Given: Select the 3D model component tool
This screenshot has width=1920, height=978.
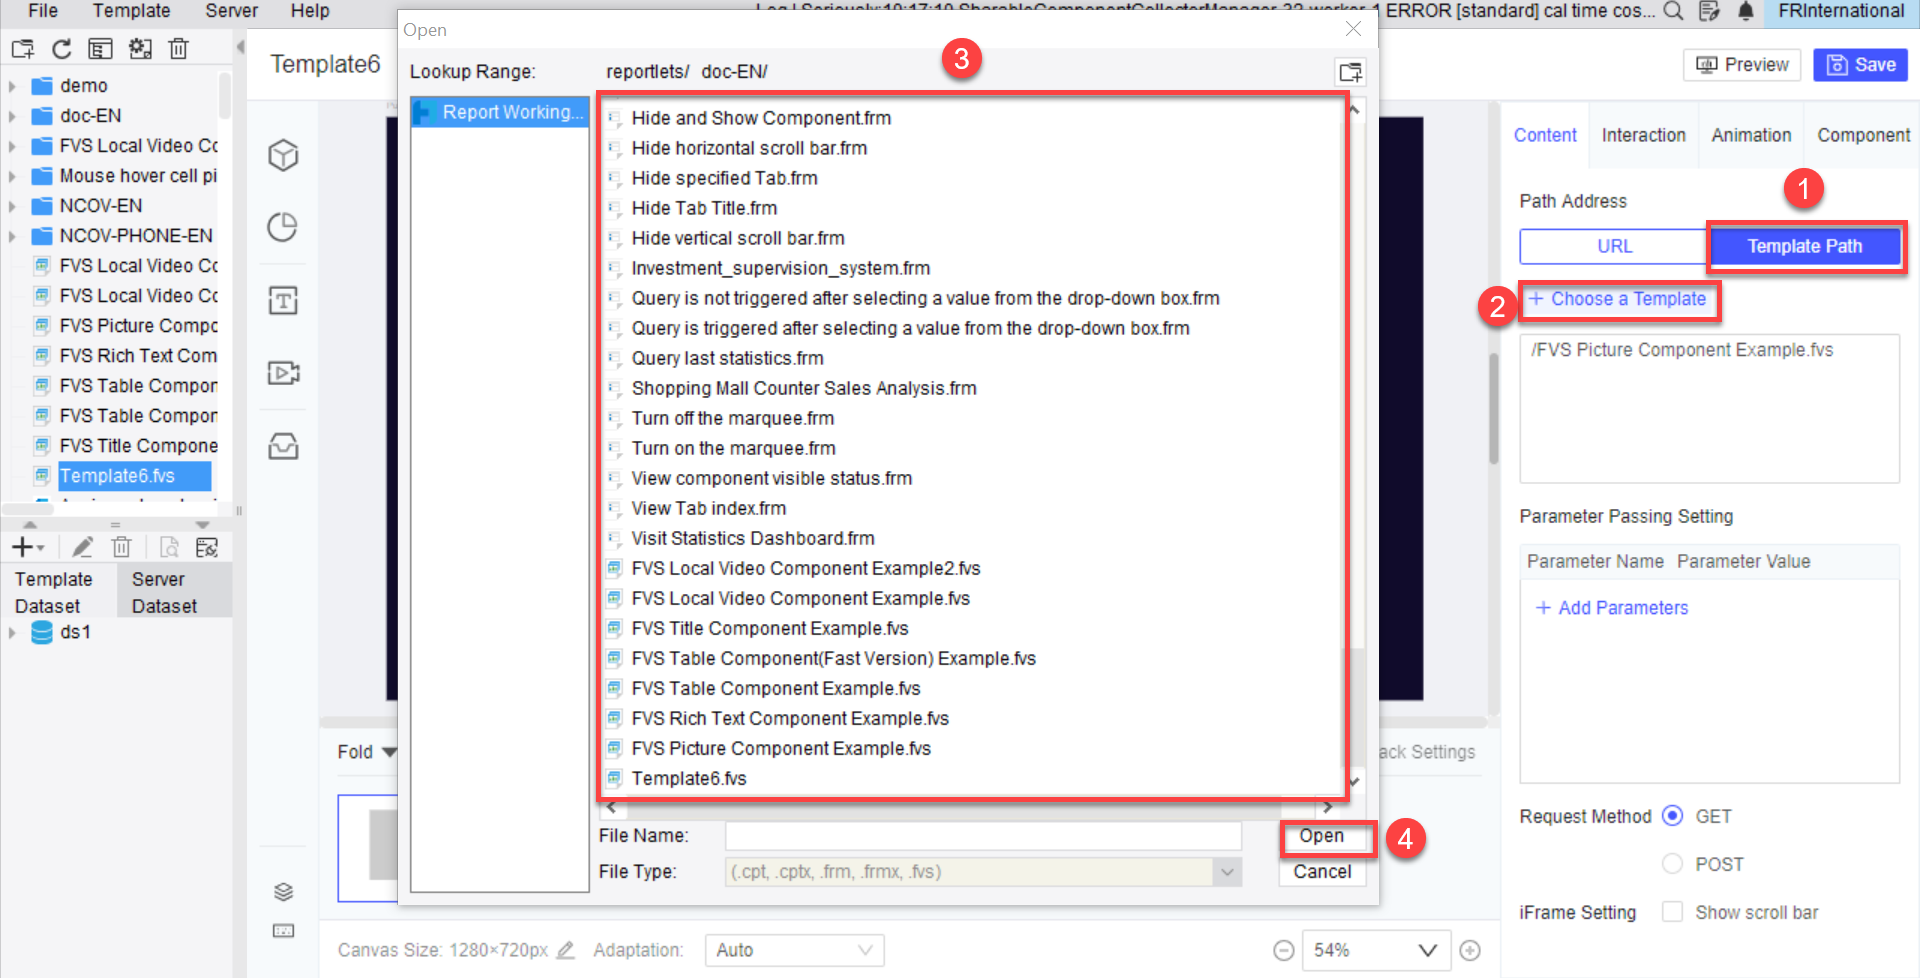Looking at the screenshot, I should coord(283,155).
